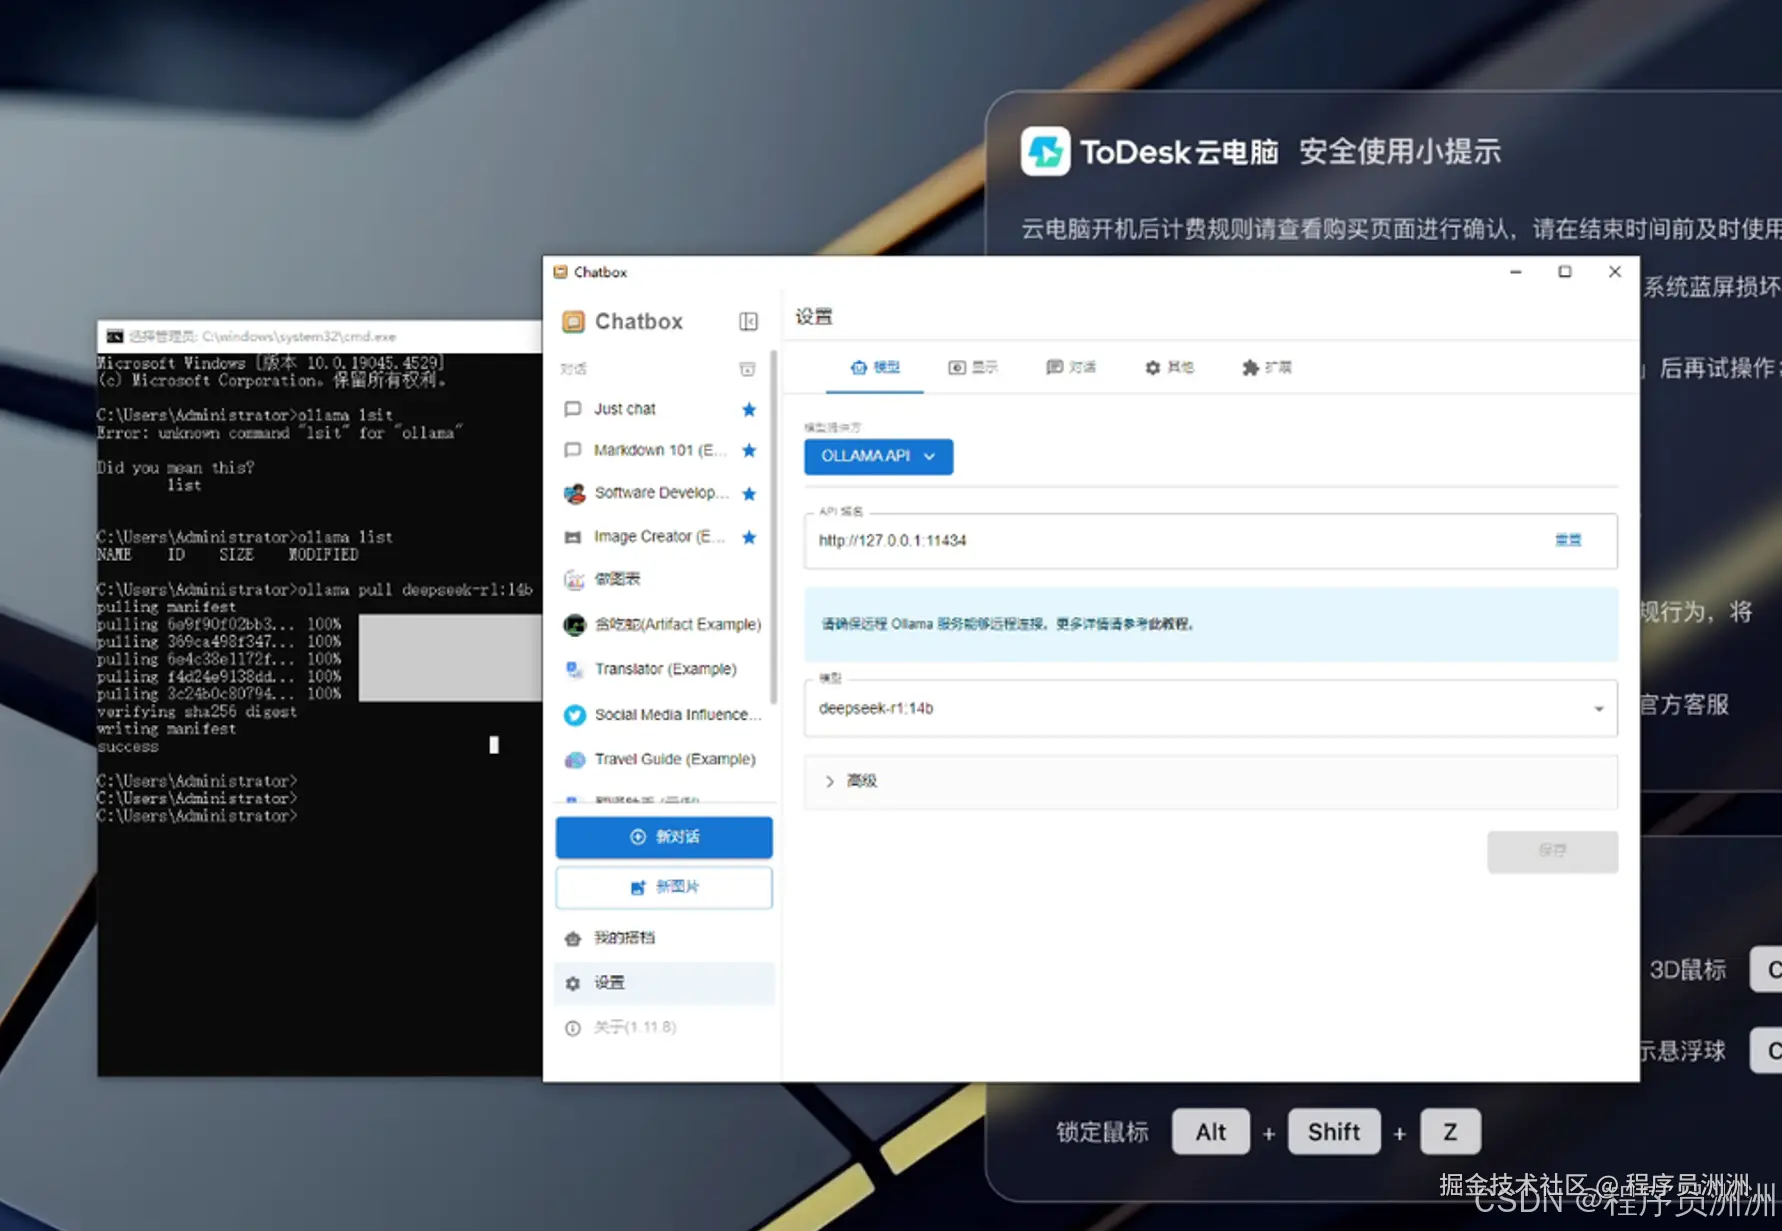Open Social Media Influencer conversation
Screen dimensions: 1782x1231
(662, 715)
